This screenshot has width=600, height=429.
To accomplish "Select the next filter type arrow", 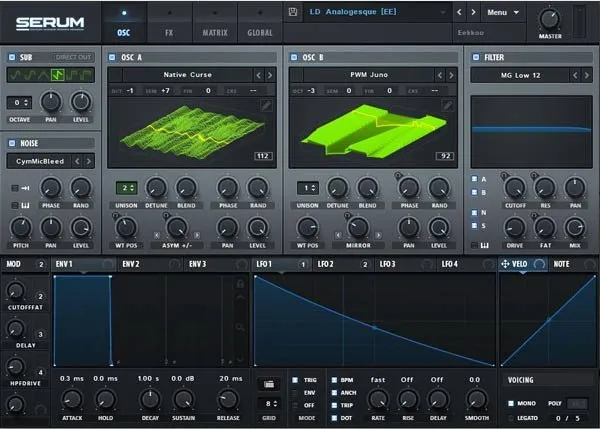I will tap(586, 75).
